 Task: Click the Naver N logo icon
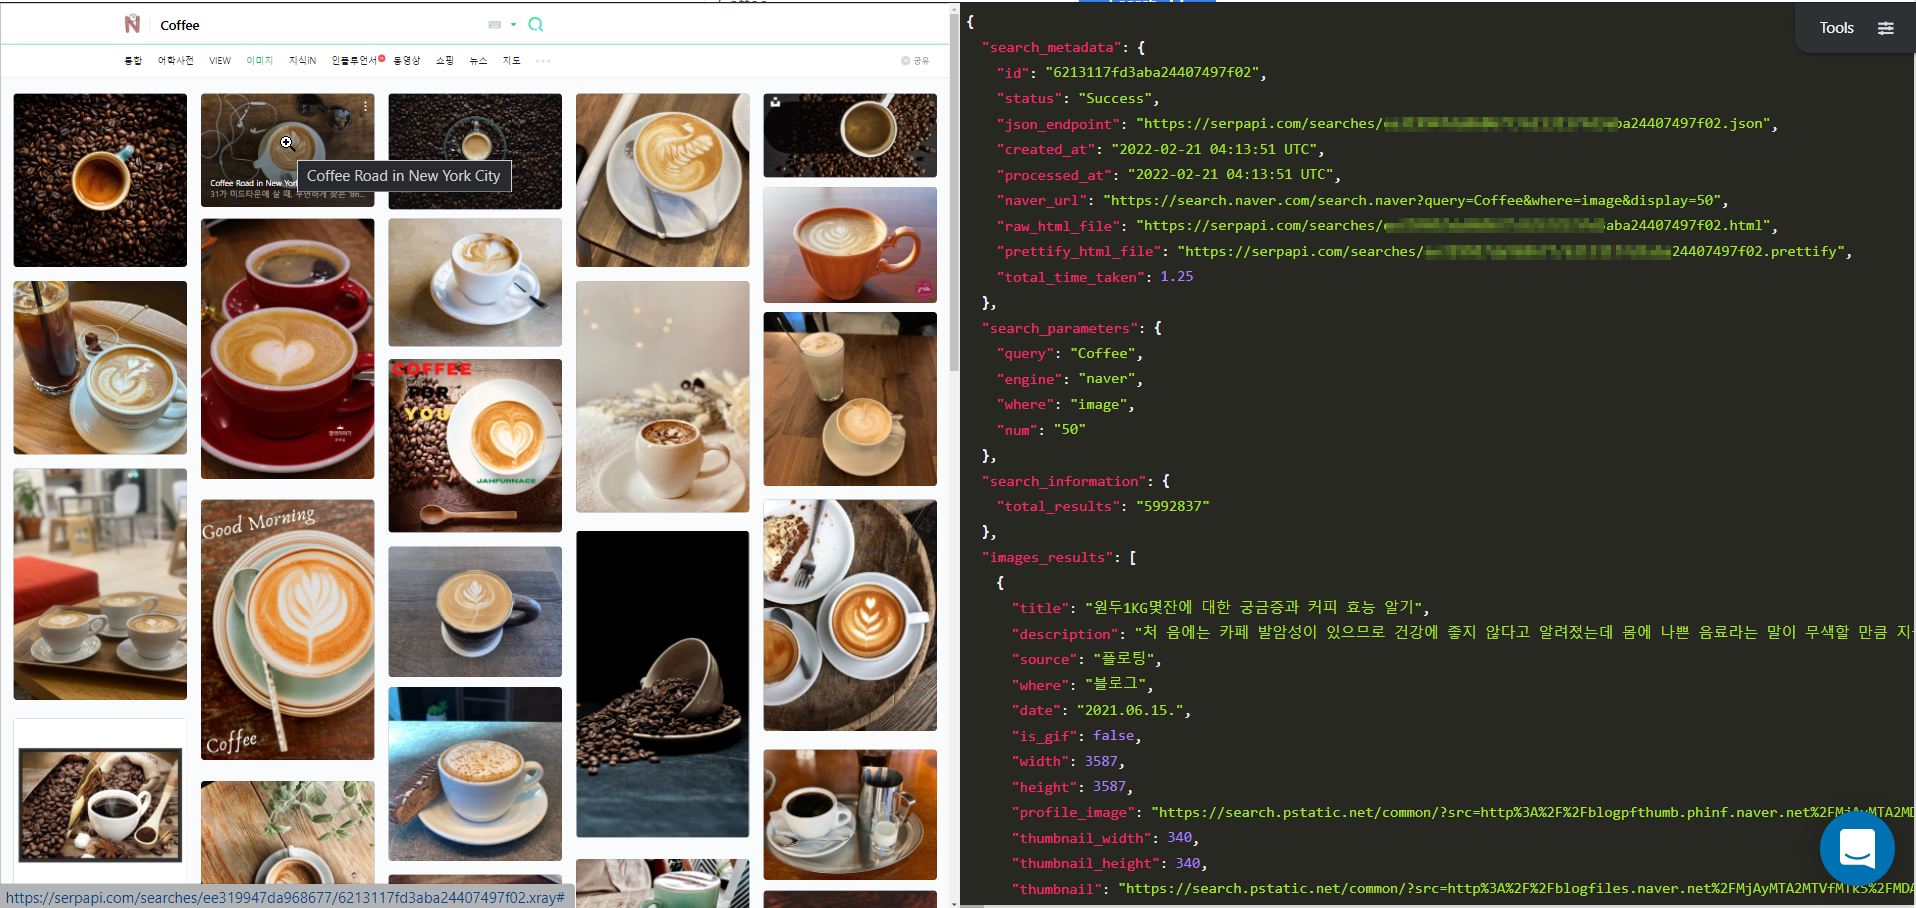132,24
